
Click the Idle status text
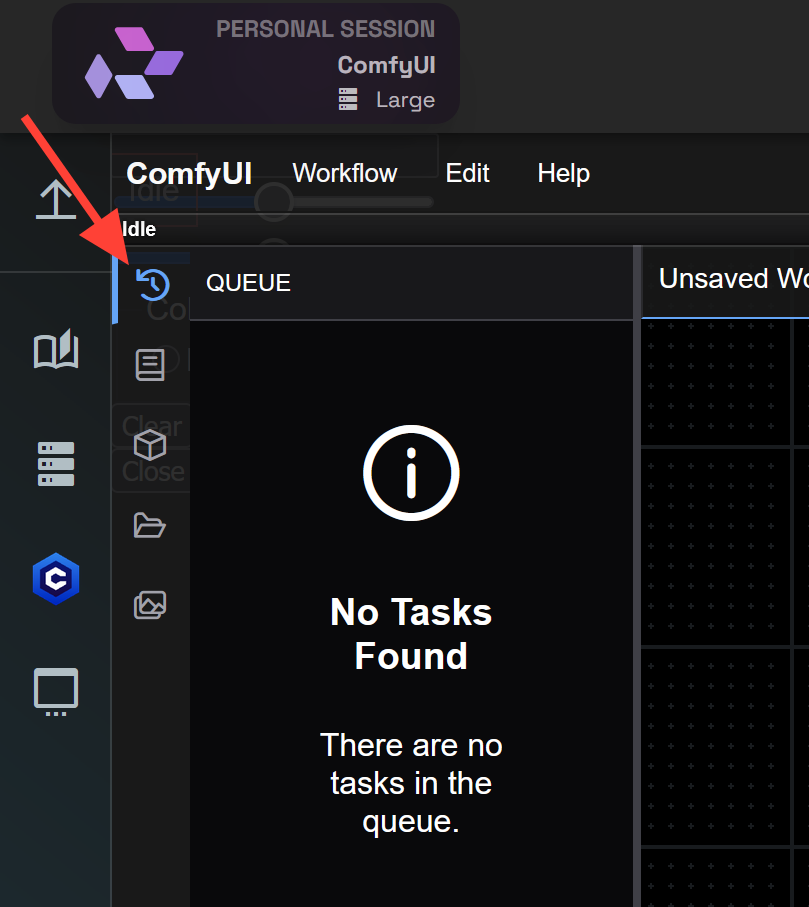[139, 229]
